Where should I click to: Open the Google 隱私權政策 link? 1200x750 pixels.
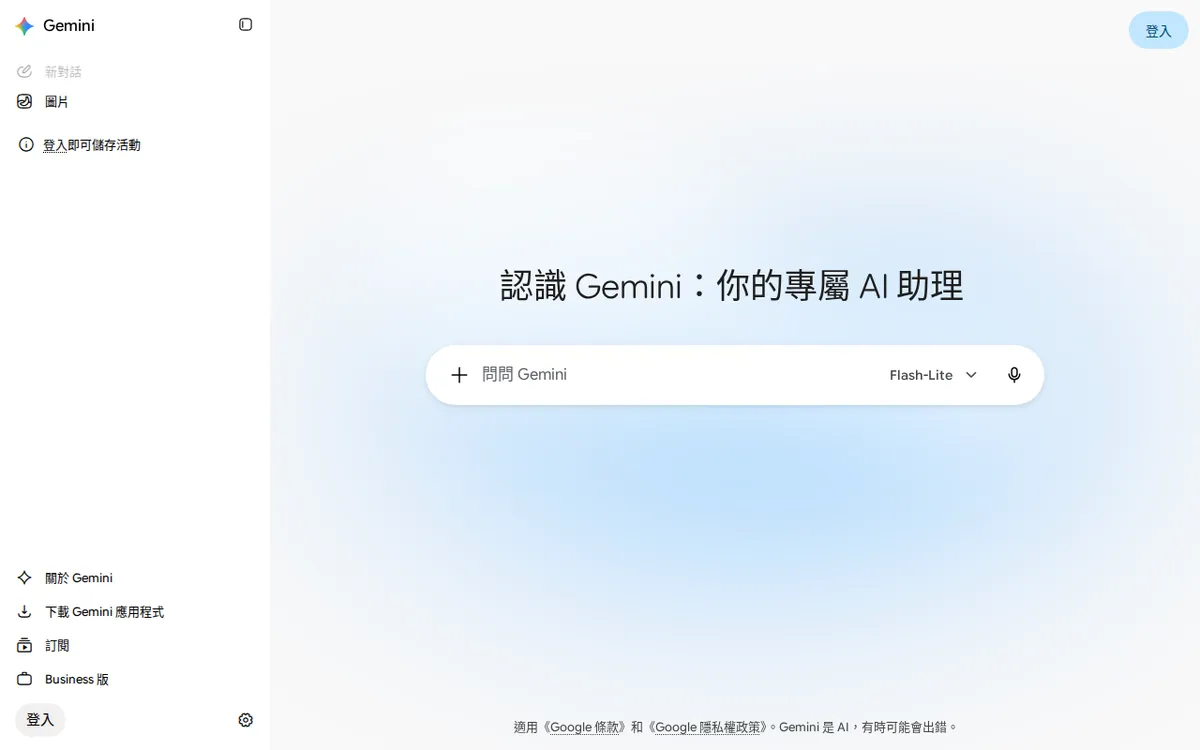point(707,727)
